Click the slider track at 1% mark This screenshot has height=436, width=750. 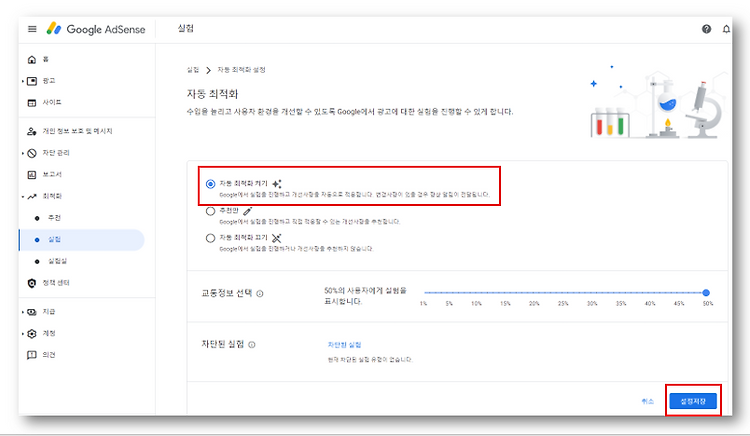coord(424,293)
